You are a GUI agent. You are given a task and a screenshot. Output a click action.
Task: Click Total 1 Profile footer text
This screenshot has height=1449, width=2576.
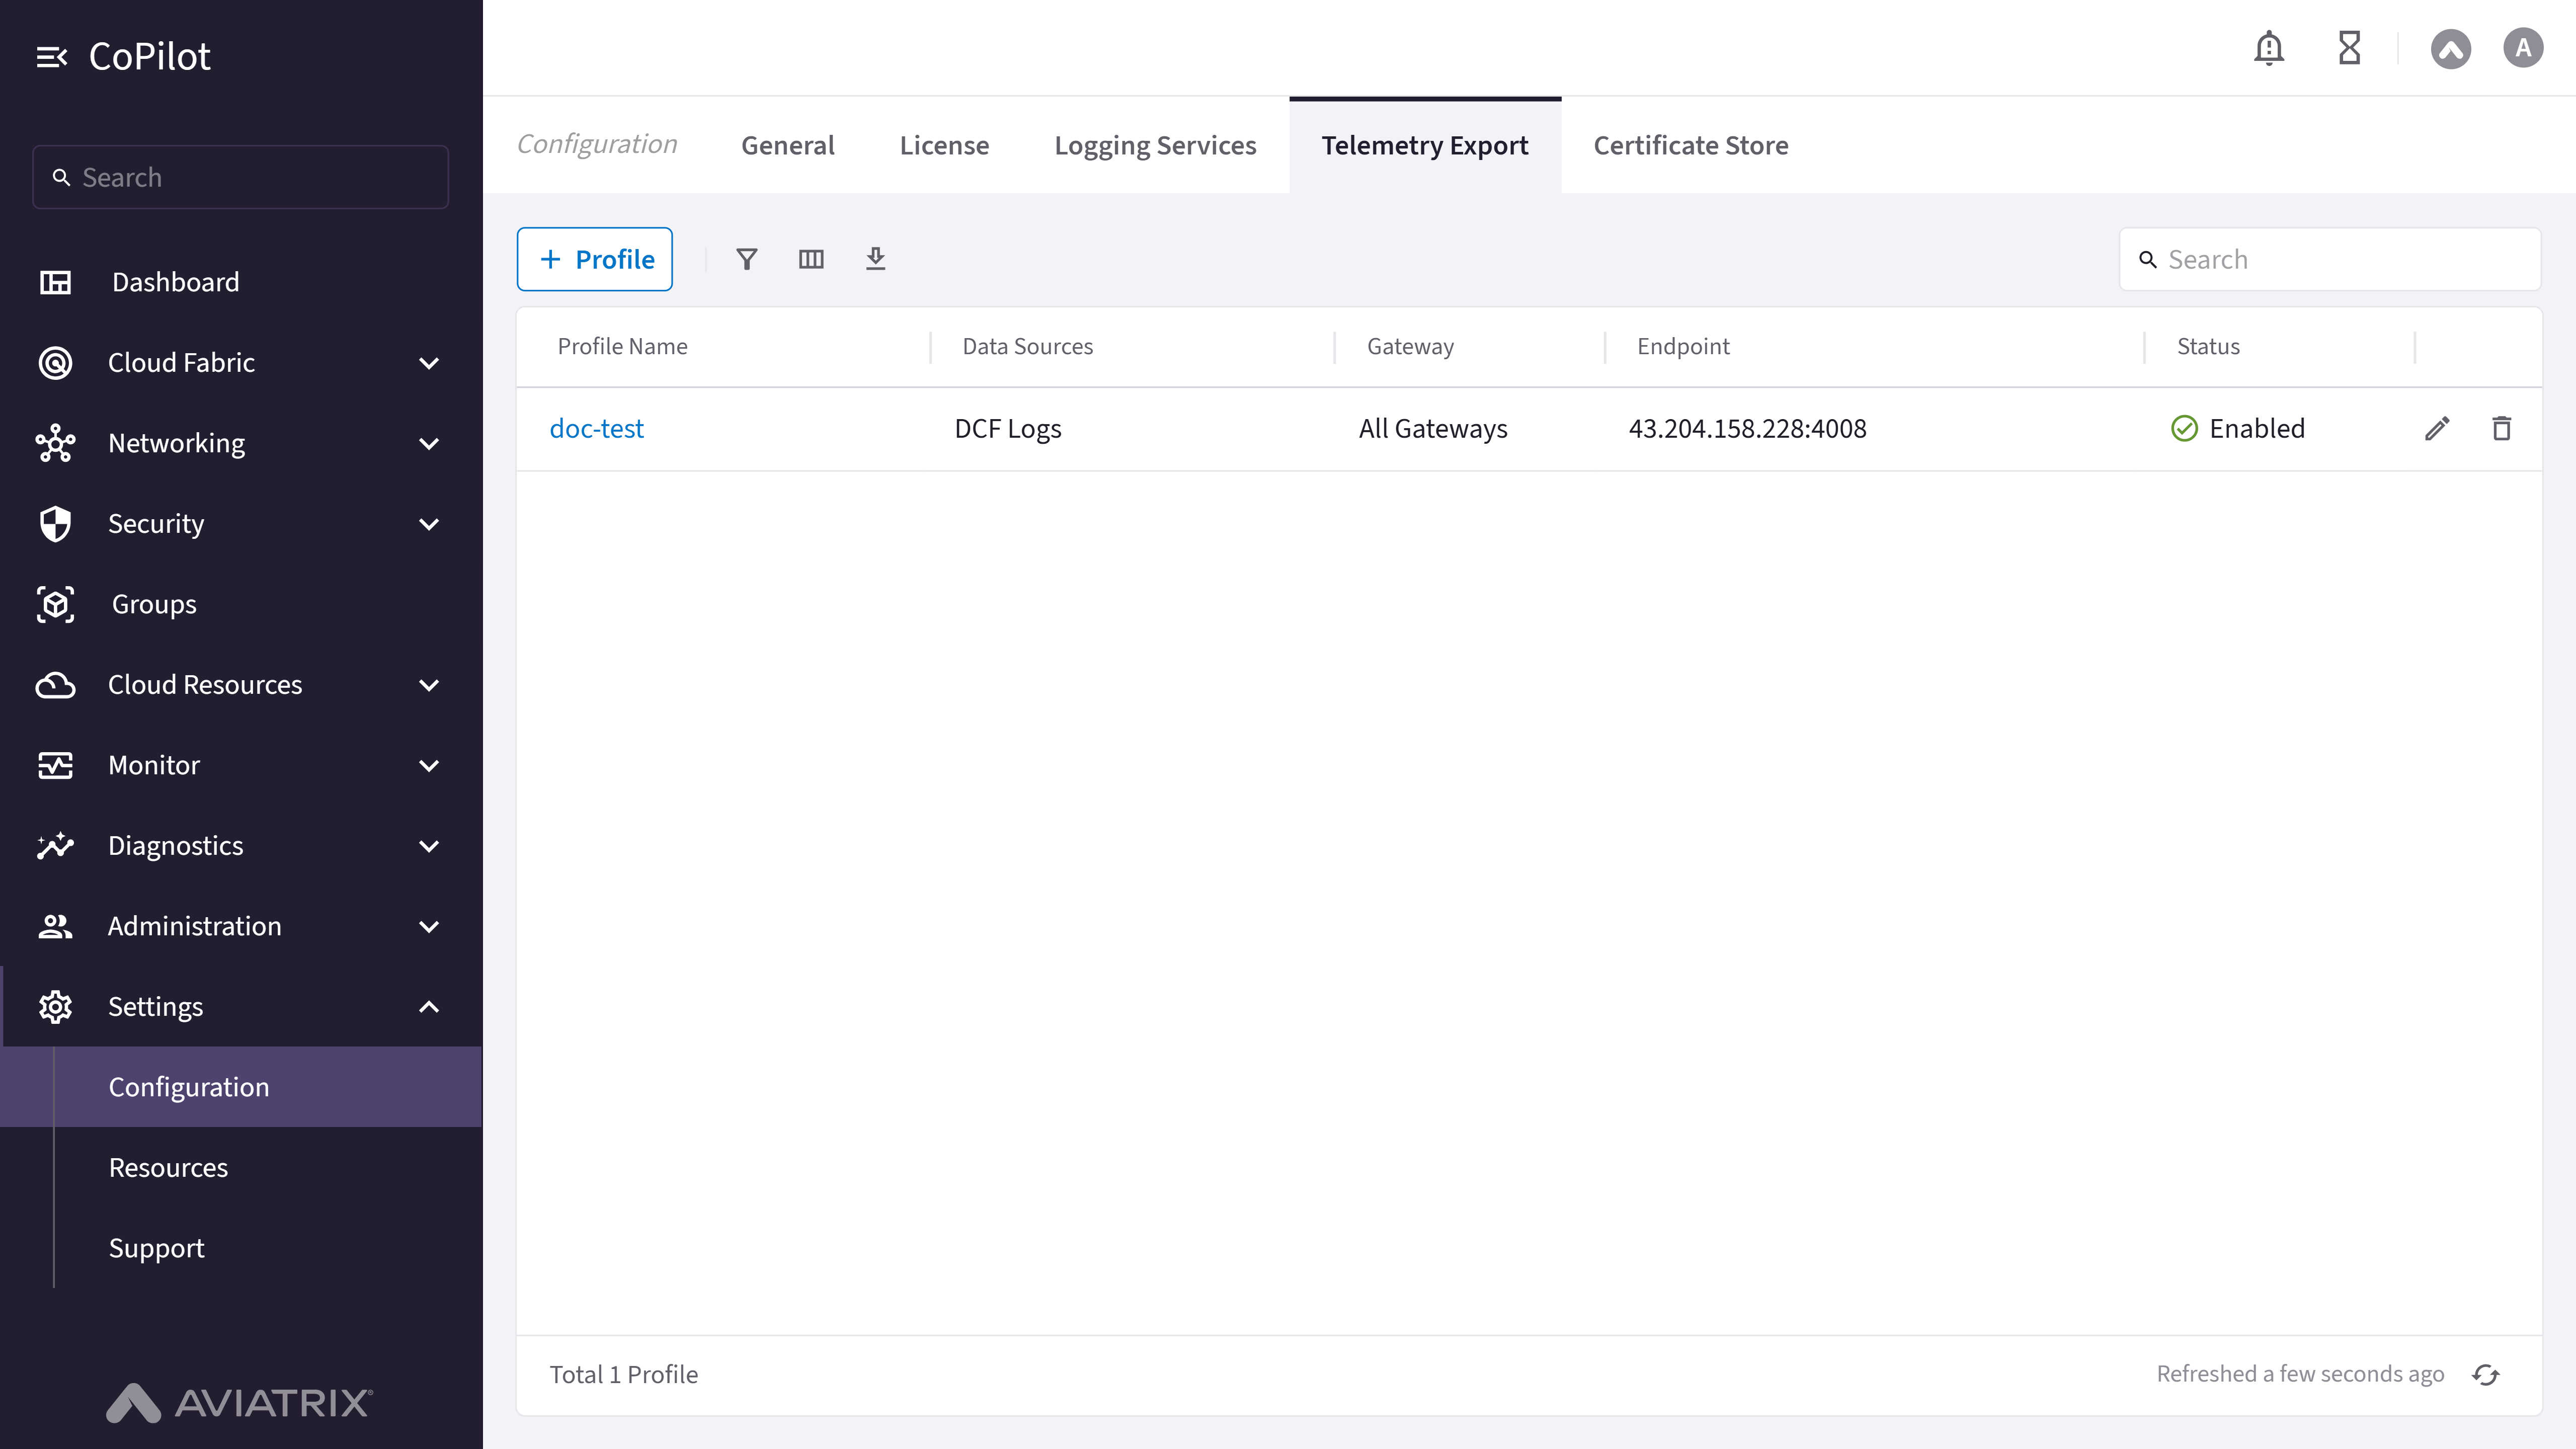[624, 1375]
